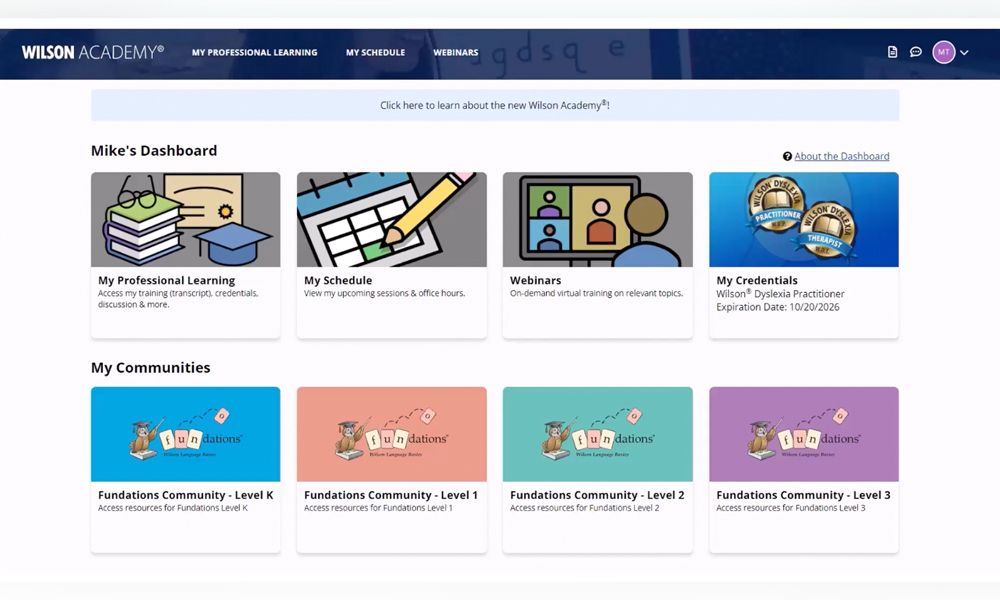Click 'Access resources for Fundations Level 1' text
This screenshot has height=600, width=1000.
(x=378, y=508)
